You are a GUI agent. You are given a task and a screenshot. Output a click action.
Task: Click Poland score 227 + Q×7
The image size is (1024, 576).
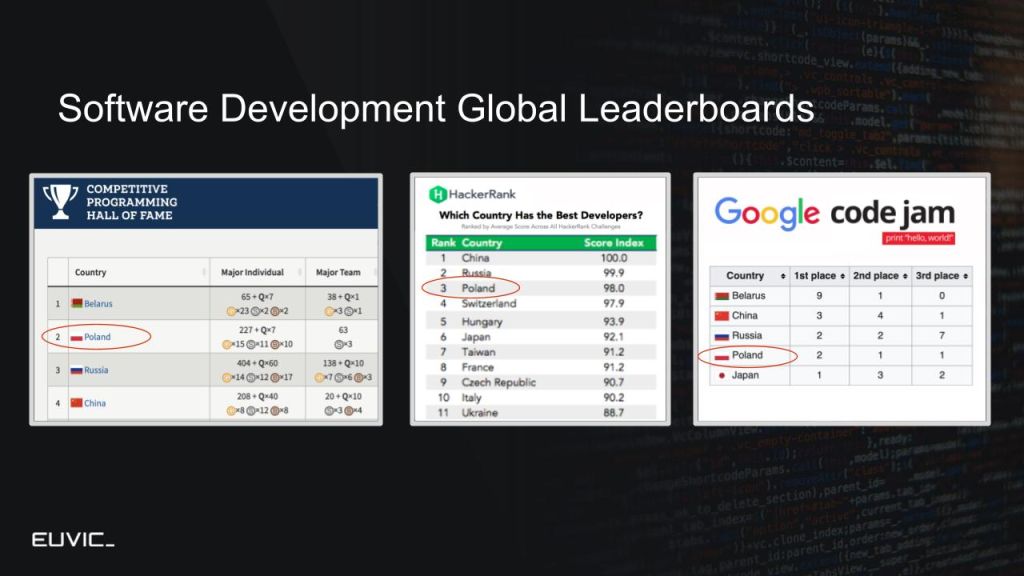[258, 330]
